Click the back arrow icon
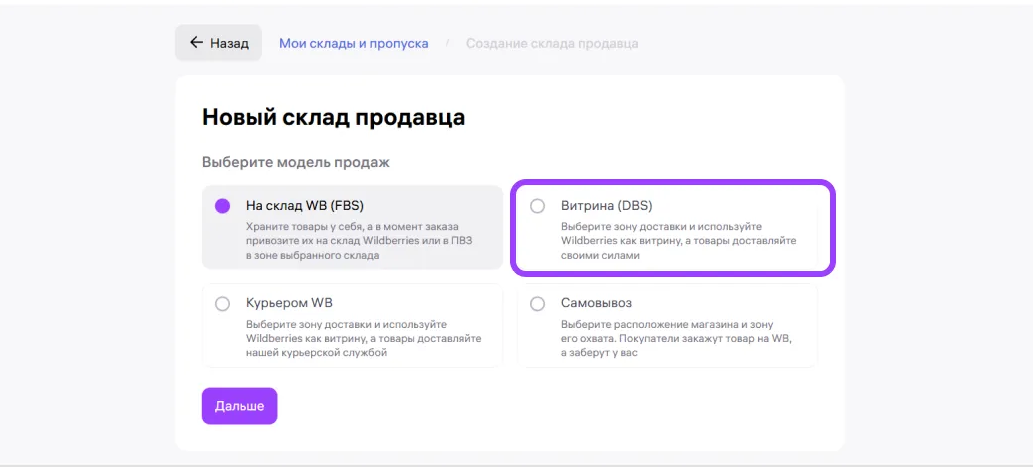The height and width of the screenshot is (470, 1033). click(x=196, y=43)
